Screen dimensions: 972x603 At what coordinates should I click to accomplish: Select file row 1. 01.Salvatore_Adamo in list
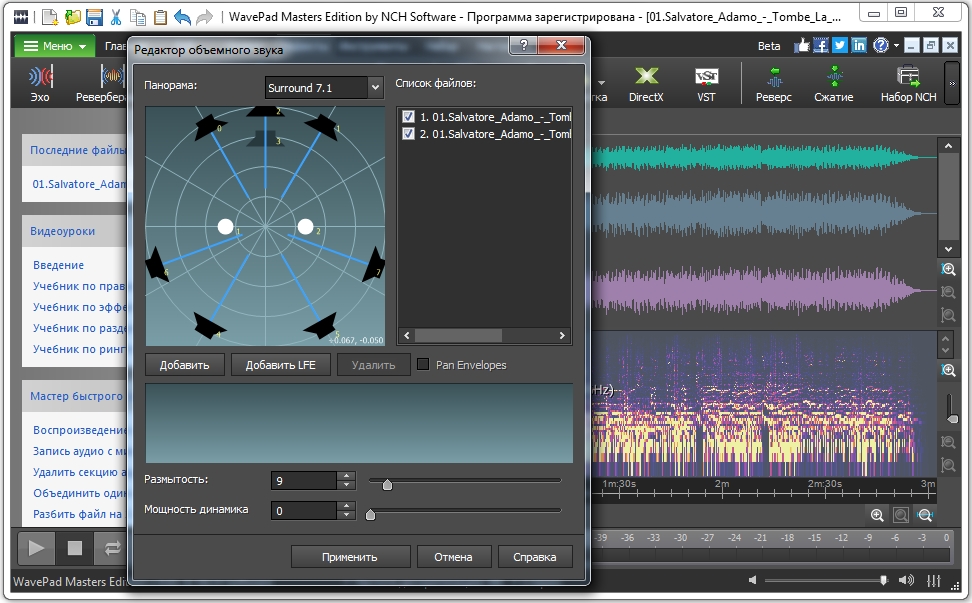tap(487, 117)
